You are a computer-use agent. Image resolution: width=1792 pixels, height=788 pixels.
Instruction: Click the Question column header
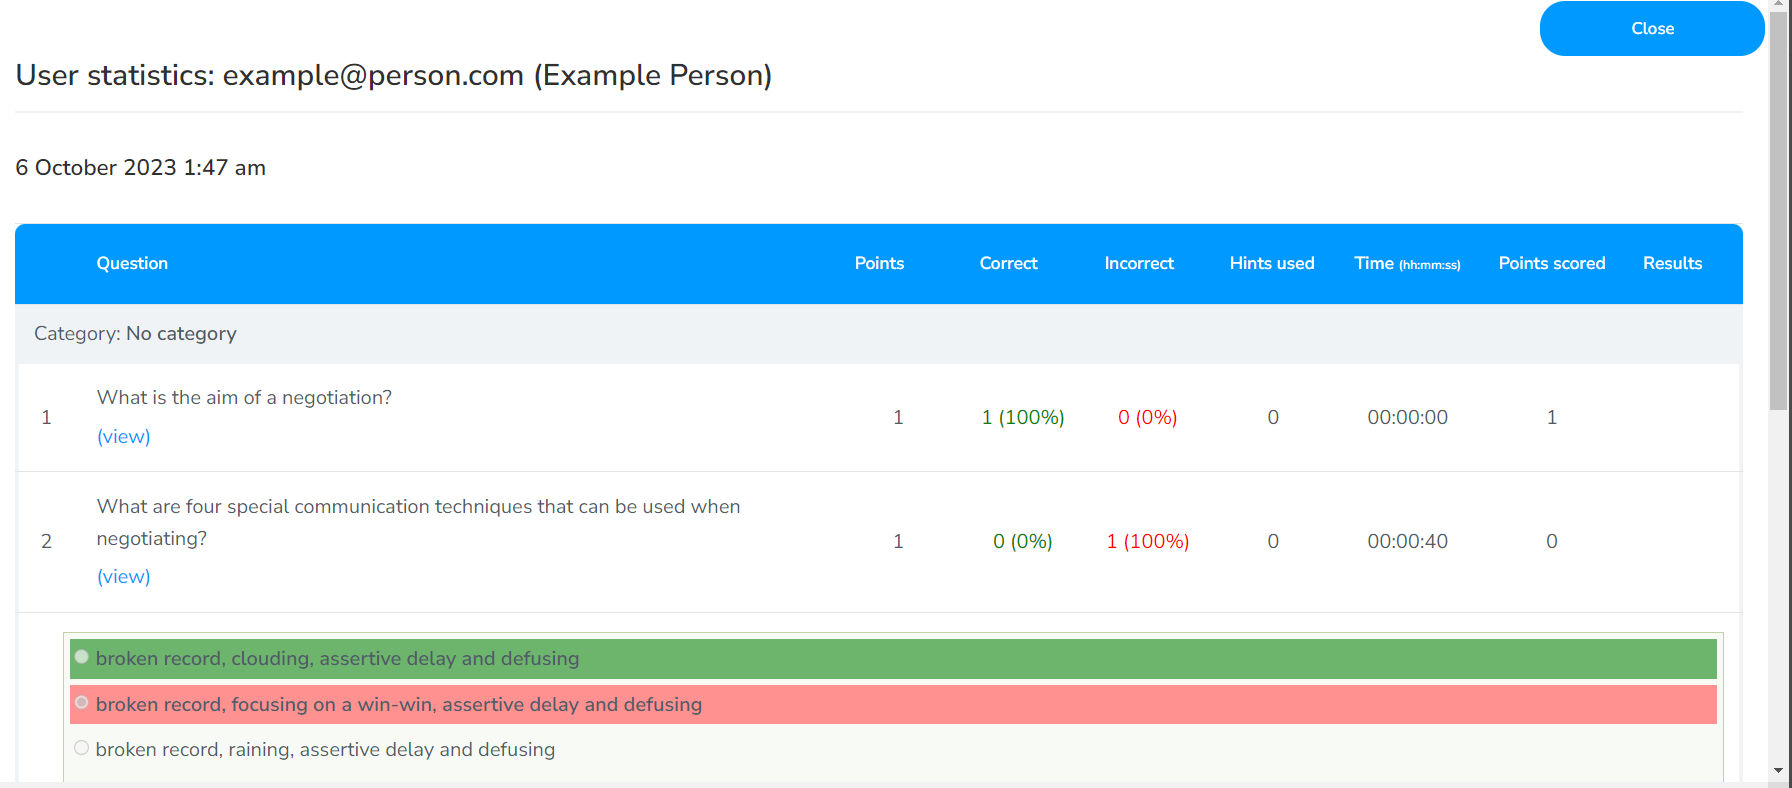[x=132, y=264]
